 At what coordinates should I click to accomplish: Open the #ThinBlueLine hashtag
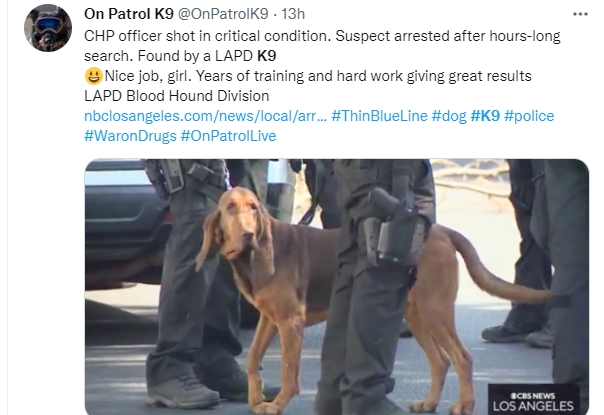(x=379, y=116)
